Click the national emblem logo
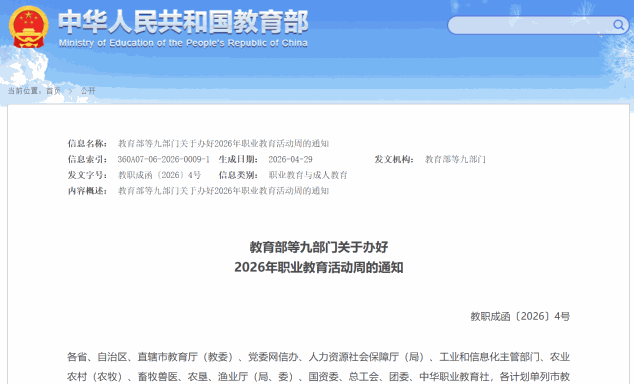The height and width of the screenshot is (384, 634). coord(28,27)
